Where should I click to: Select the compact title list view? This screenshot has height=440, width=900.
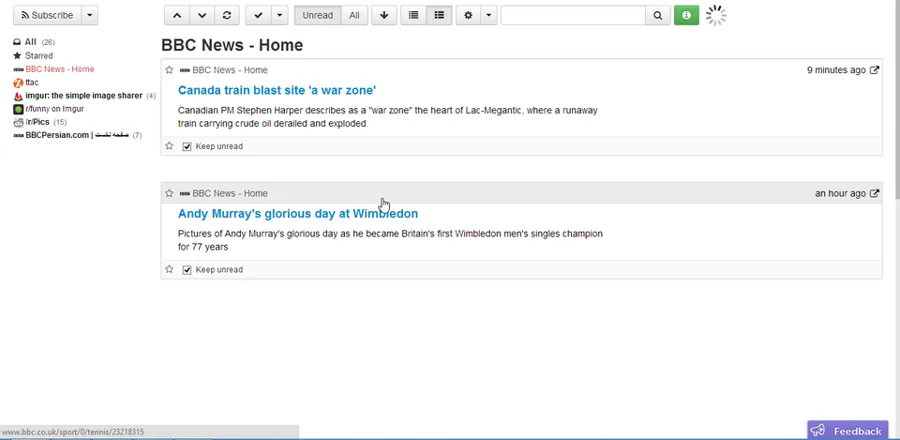tap(413, 15)
